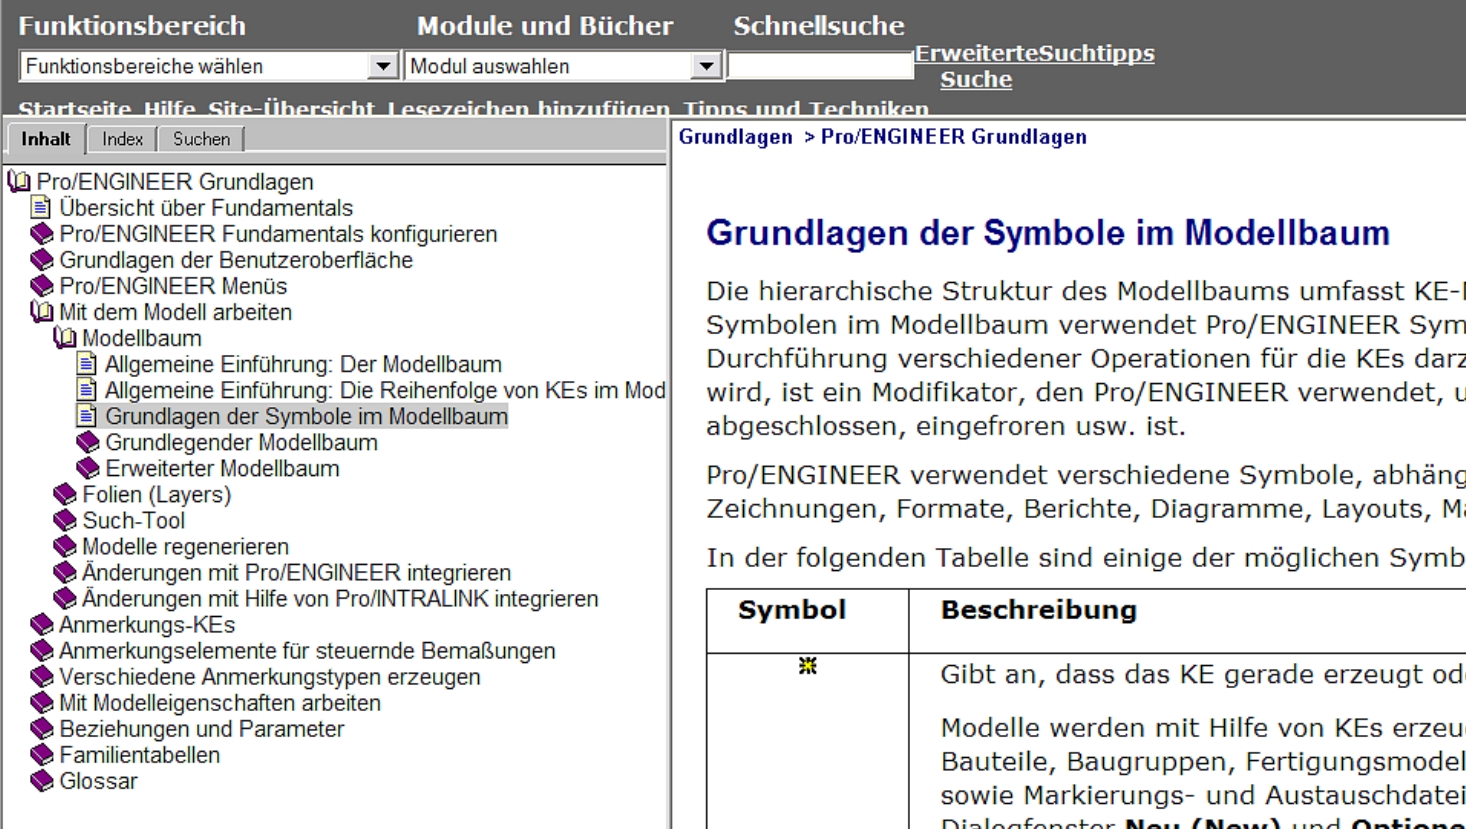Image resolution: width=1466 pixels, height=829 pixels.
Task: Expand book icon for Änderungen mit Pro/ENGINEER integrieren
Action: coord(65,572)
